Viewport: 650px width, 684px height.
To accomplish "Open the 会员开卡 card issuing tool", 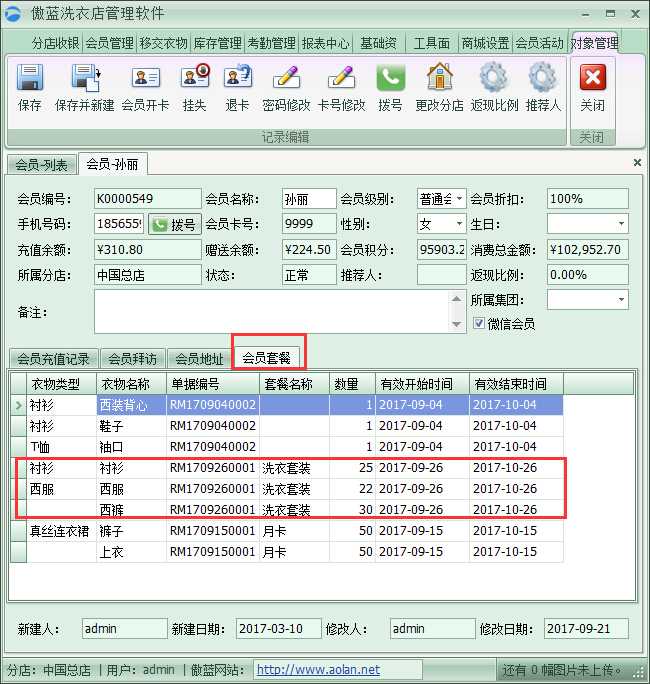I will click(x=145, y=79).
